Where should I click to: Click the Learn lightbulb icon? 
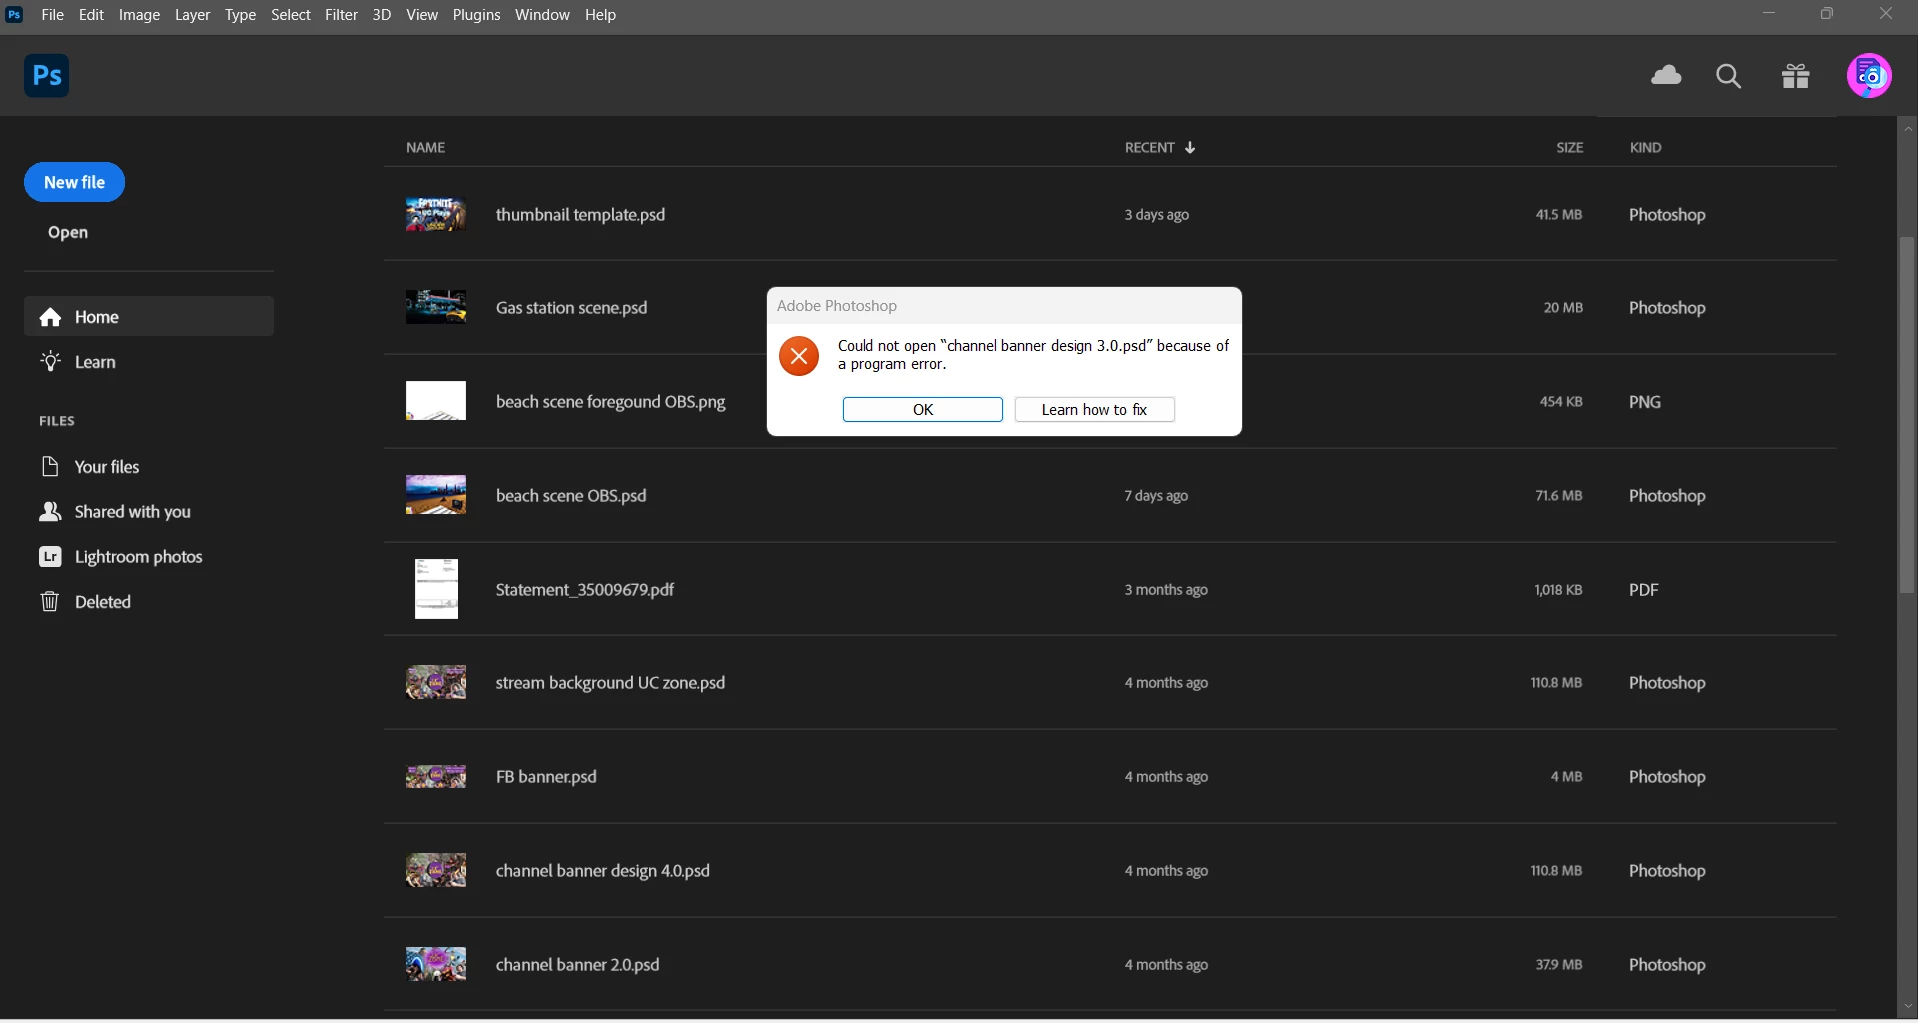click(x=50, y=362)
